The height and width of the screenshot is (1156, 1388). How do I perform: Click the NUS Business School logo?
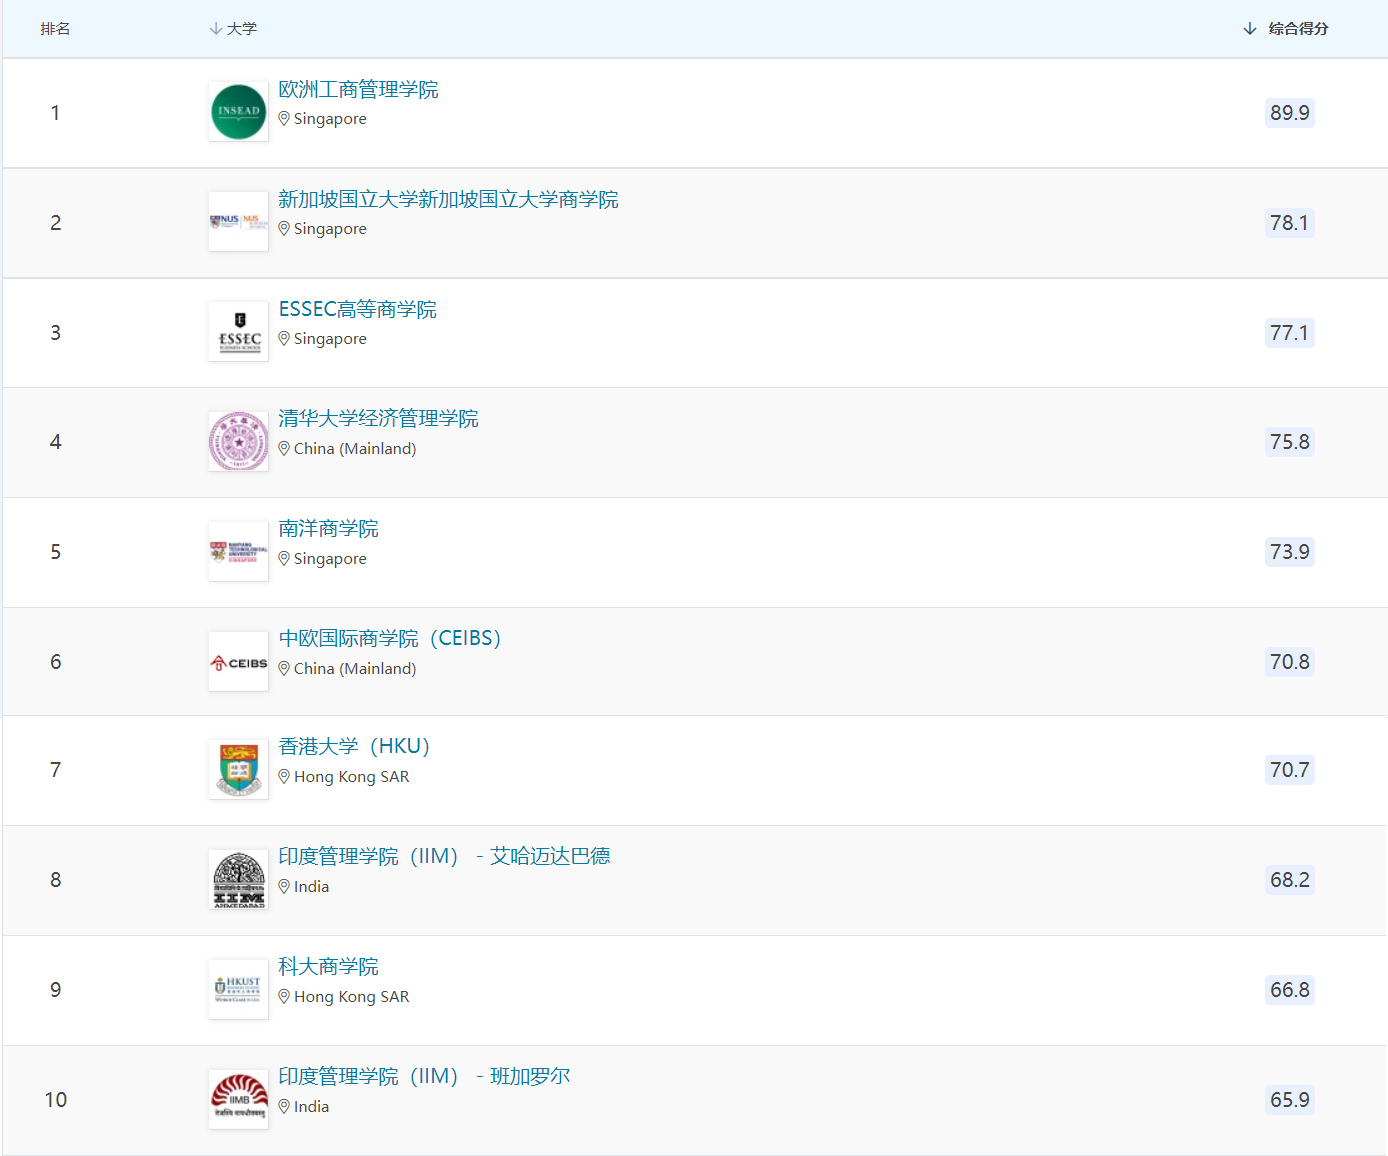click(239, 221)
